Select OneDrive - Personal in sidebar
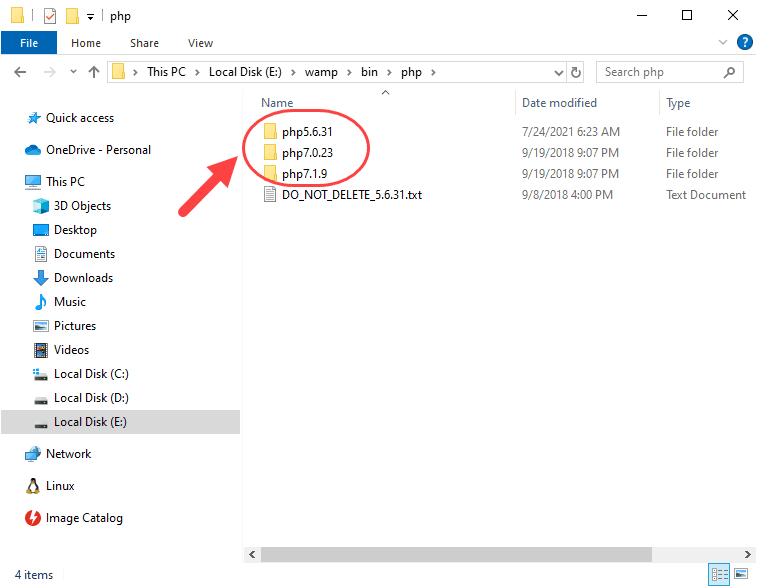Image resolution: width=757 pixels, height=587 pixels. click(98, 150)
